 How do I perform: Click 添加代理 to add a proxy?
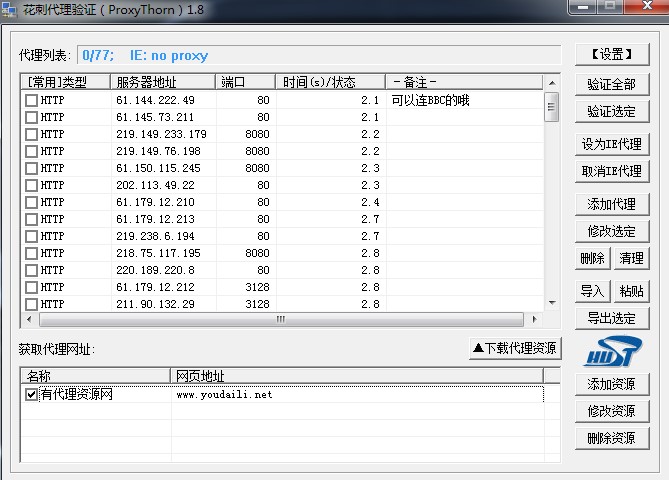(x=612, y=204)
